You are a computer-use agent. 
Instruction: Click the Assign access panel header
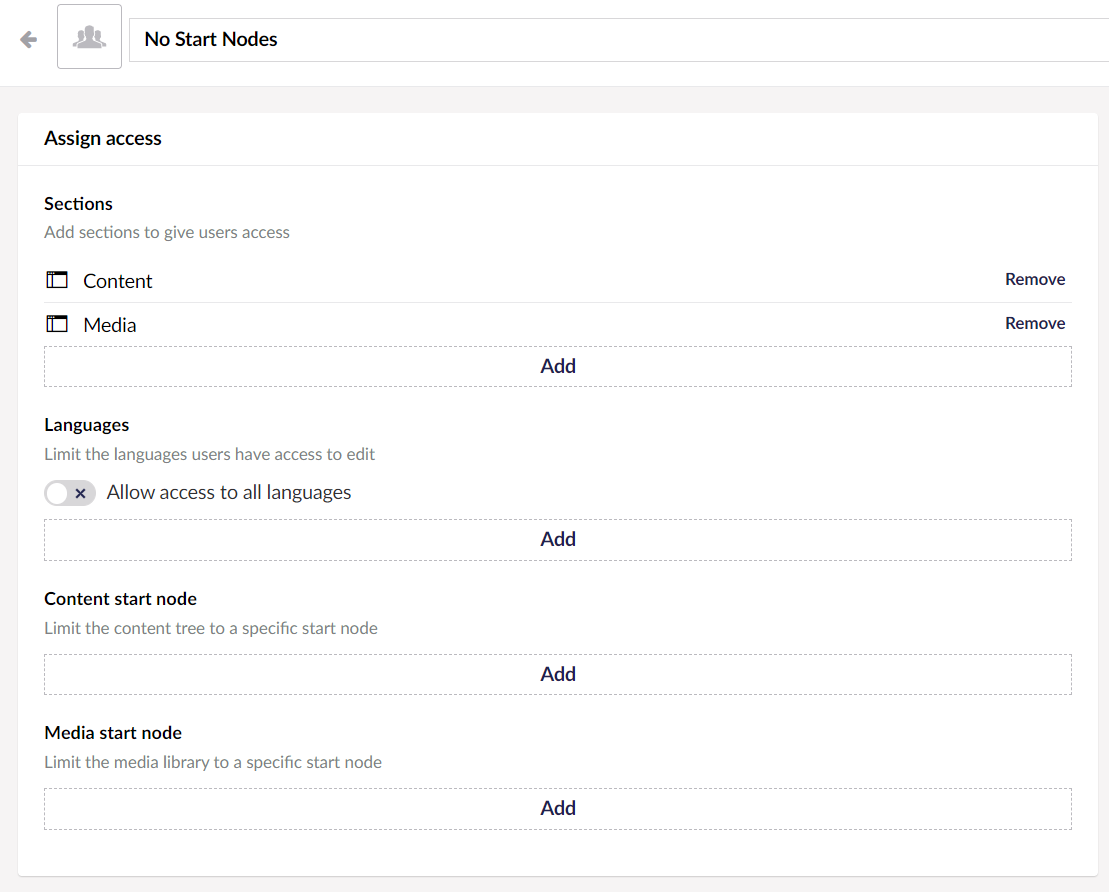(x=103, y=139)
